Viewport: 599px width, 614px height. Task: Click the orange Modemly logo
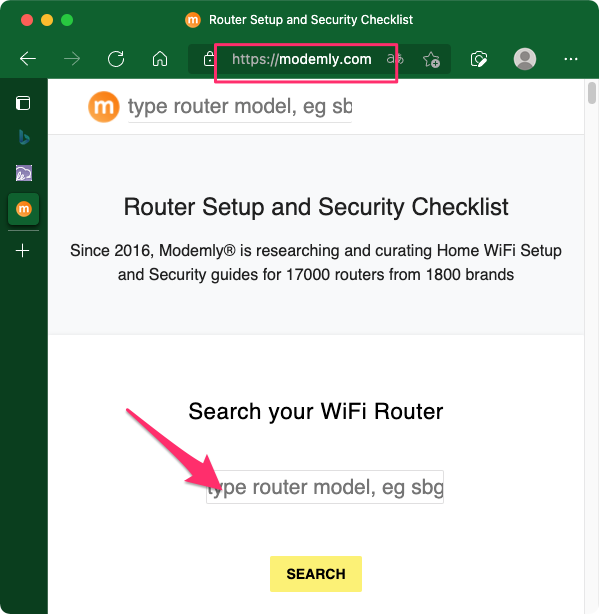coord(104,107)
